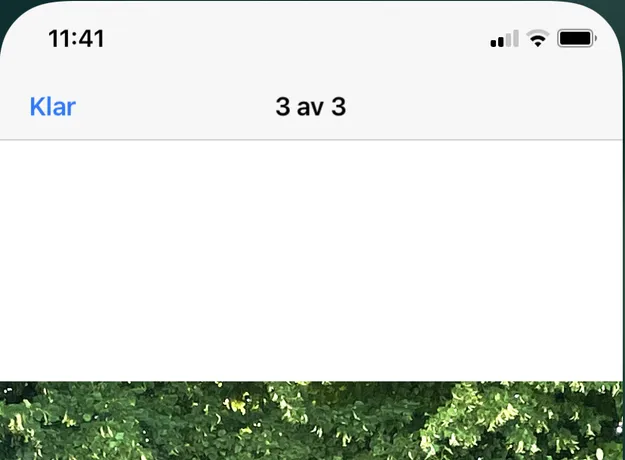Tap the small tip of battery icon
This screenshot has height=460, width=625.
point(596,38)
